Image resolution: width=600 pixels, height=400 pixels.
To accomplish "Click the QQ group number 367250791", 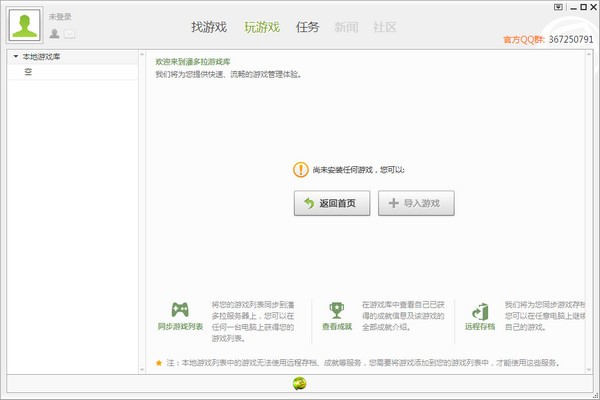I will click(x=571, y=39).
